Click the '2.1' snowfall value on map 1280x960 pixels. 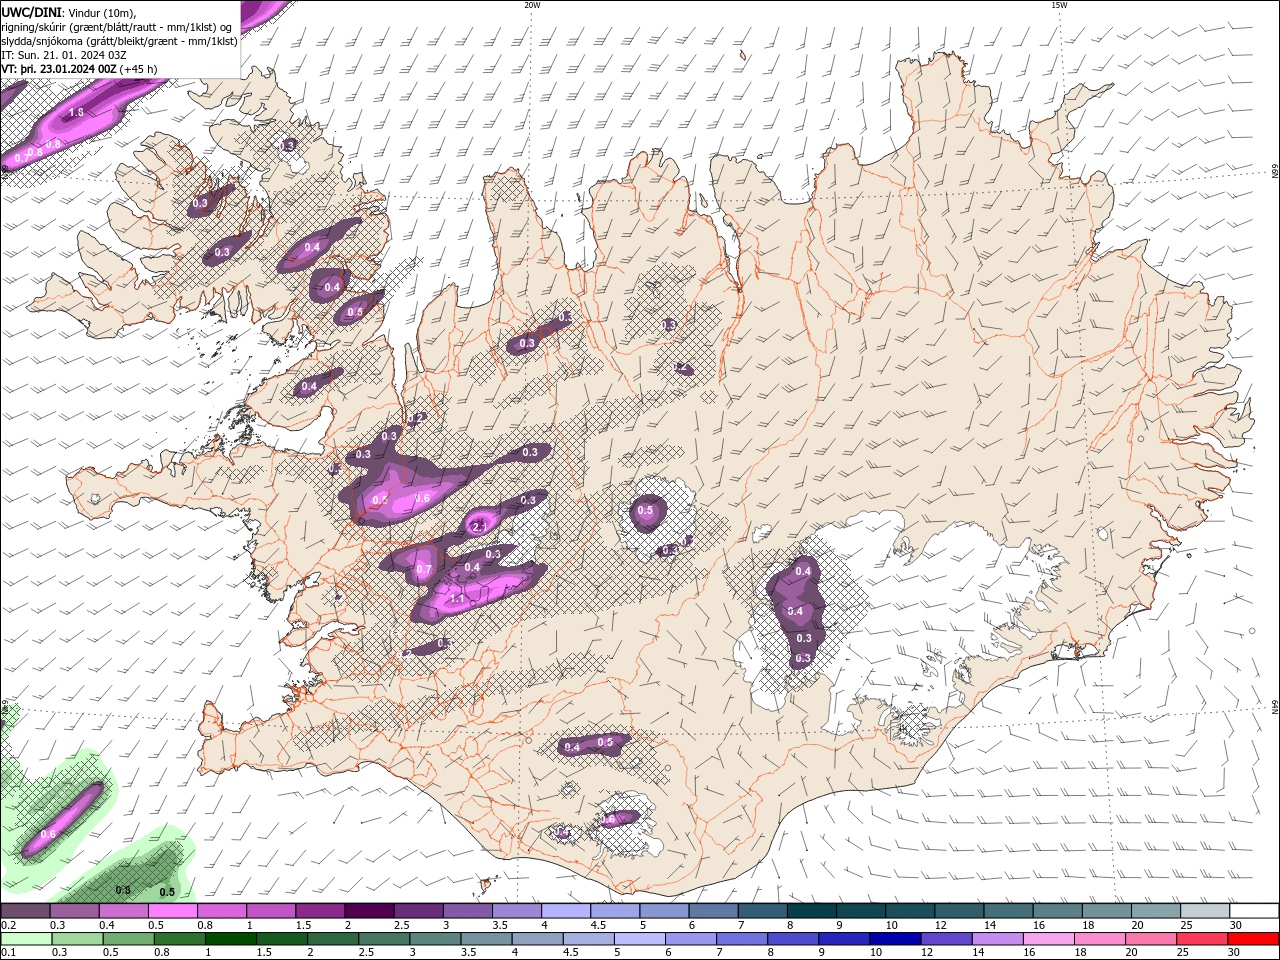[x=478, y=526]
